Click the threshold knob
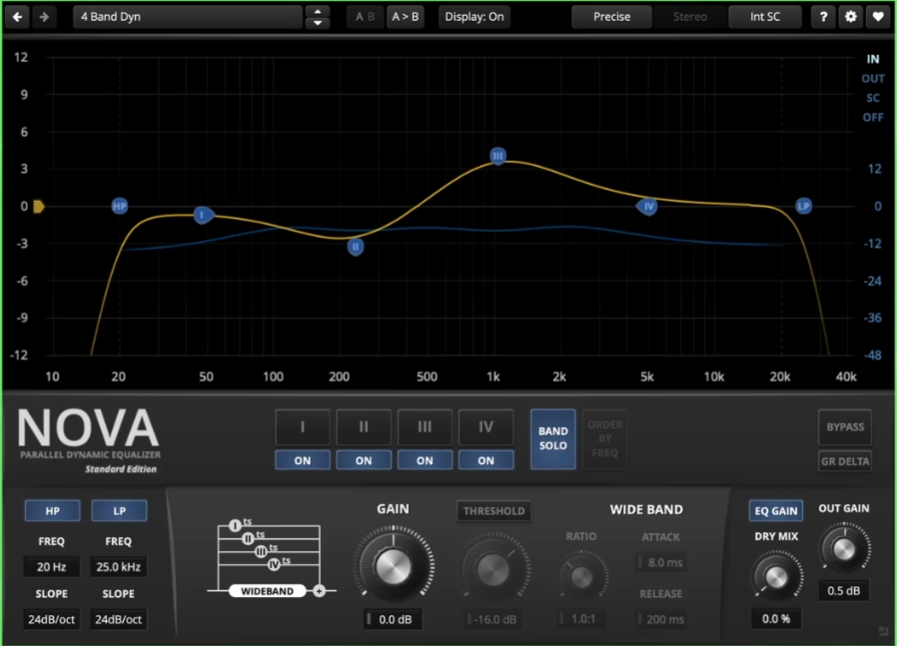Image resolution: width=897 pixels, height=646 pixels. (x=494, y=569)
